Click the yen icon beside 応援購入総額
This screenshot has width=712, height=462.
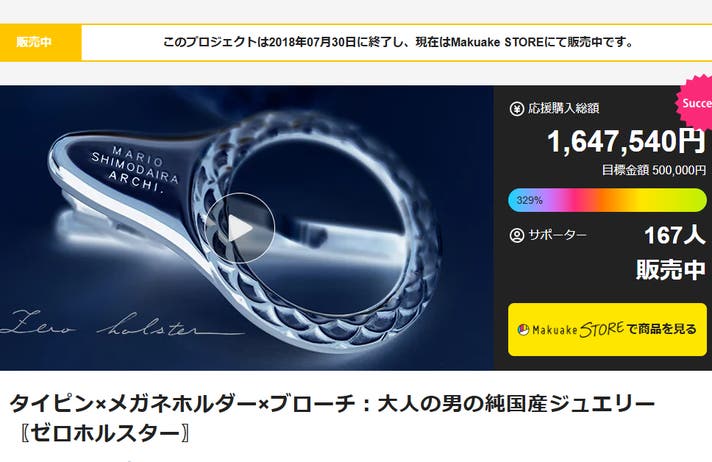click(x=516, y=109)
